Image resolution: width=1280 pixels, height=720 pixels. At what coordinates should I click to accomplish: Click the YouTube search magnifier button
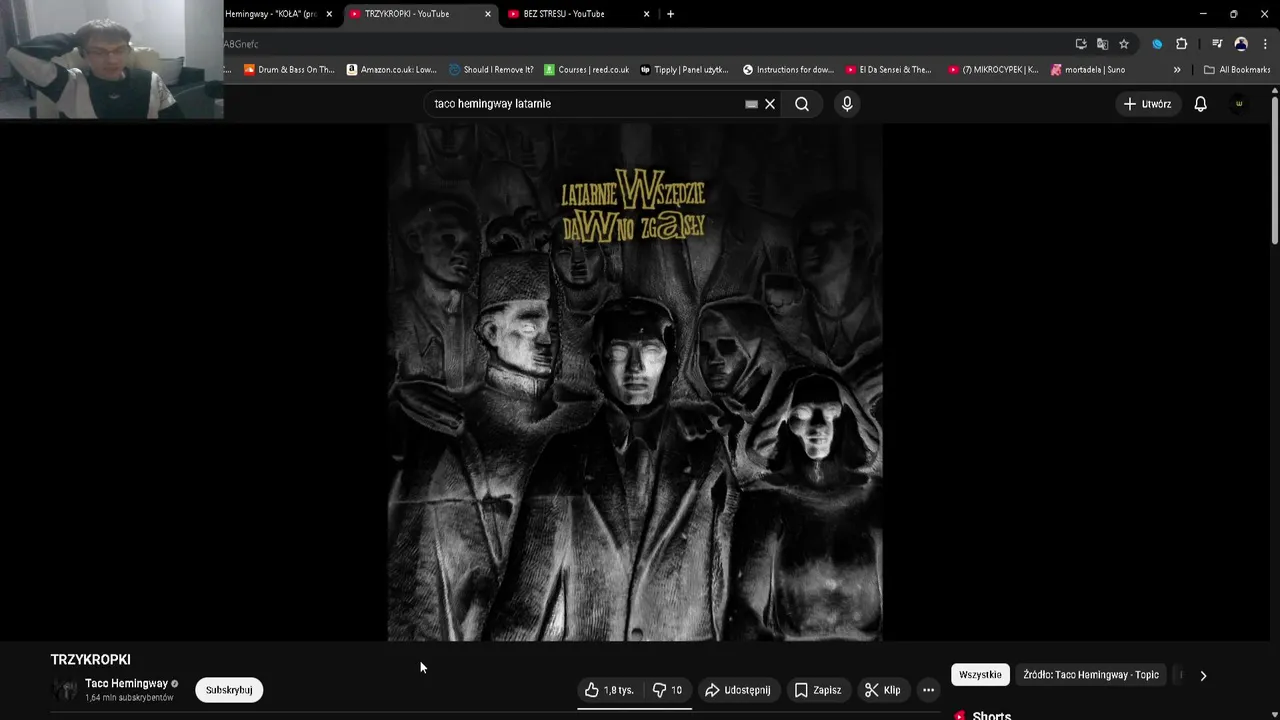pos(802,104)
